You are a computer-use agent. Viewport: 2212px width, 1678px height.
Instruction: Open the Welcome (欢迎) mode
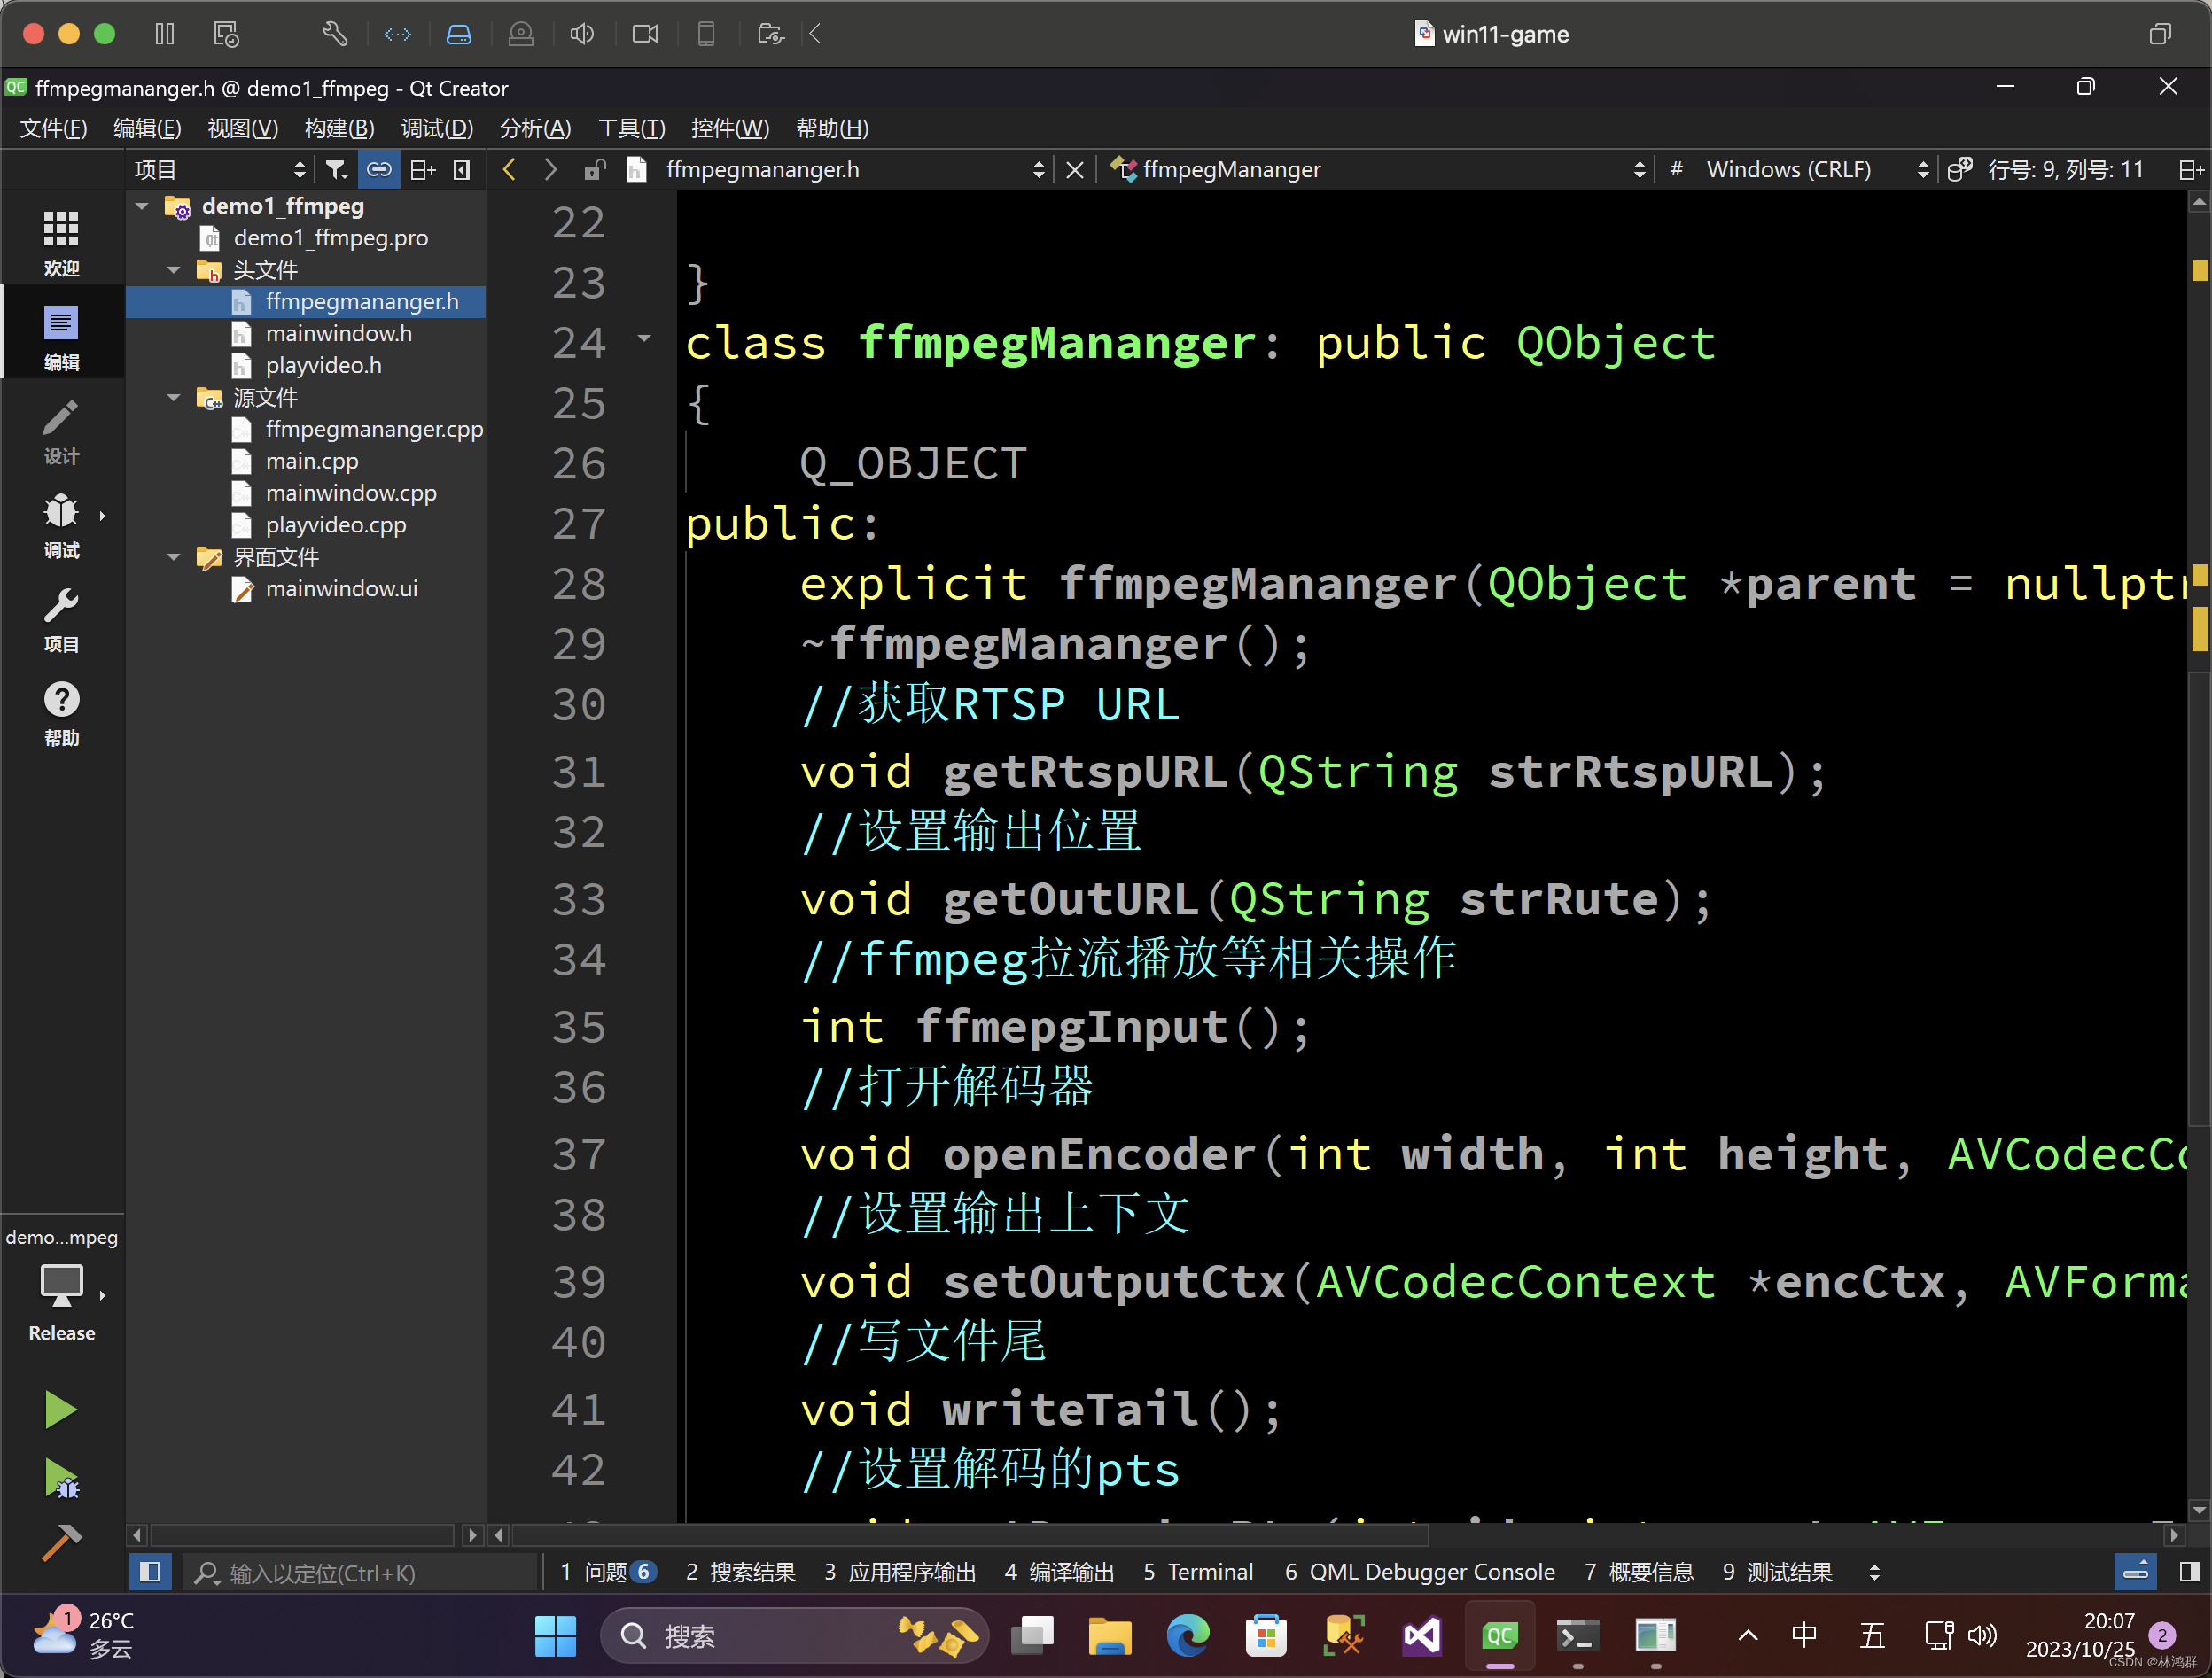(x=61, y=243)
